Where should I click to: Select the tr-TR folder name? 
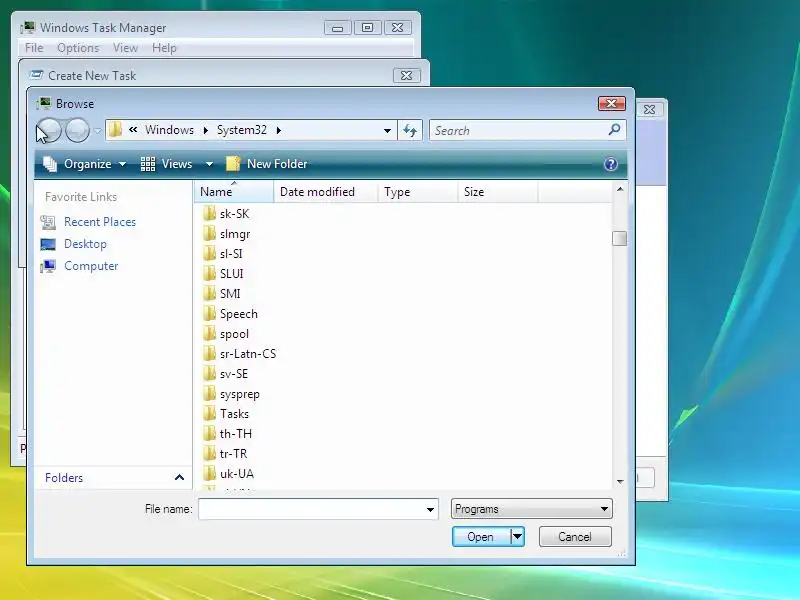pyautogui.click(x=233, y=454)
